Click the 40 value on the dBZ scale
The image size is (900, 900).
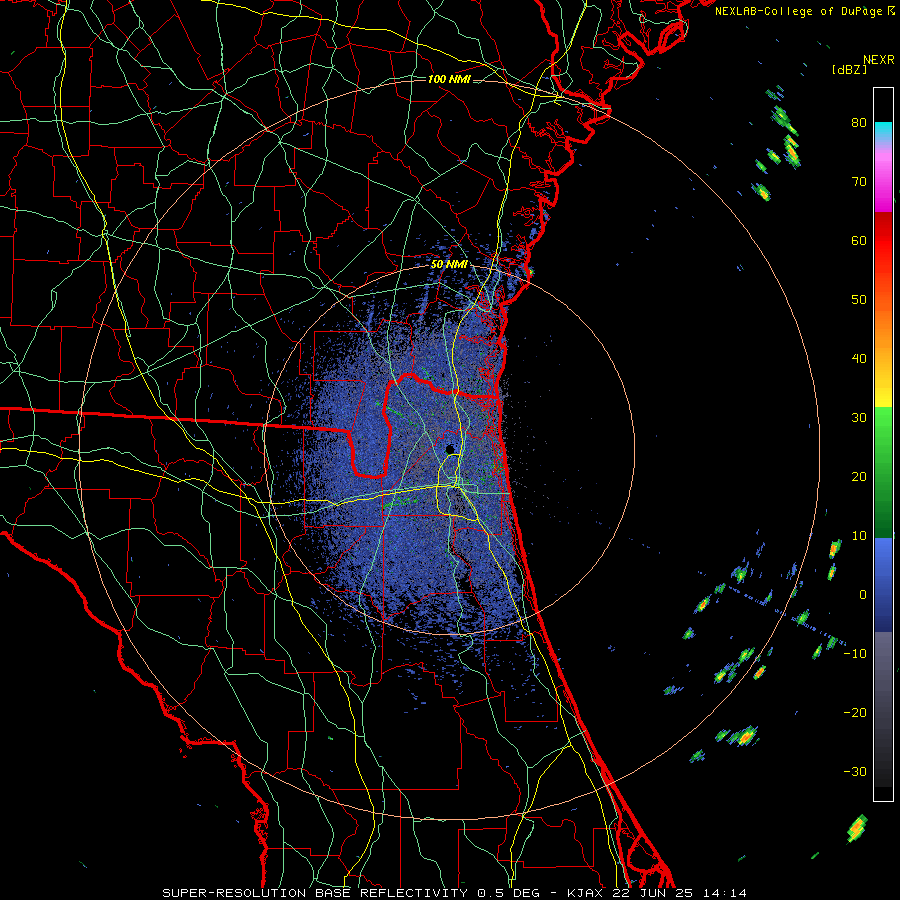tap(859, 359)
